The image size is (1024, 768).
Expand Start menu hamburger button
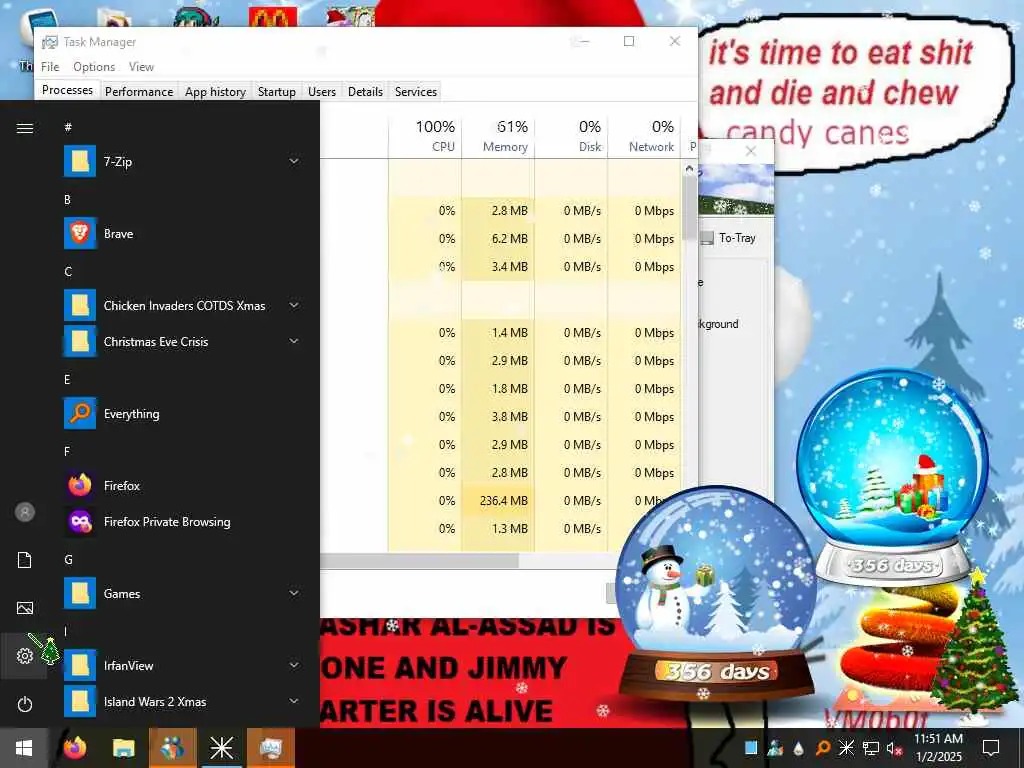24,128
